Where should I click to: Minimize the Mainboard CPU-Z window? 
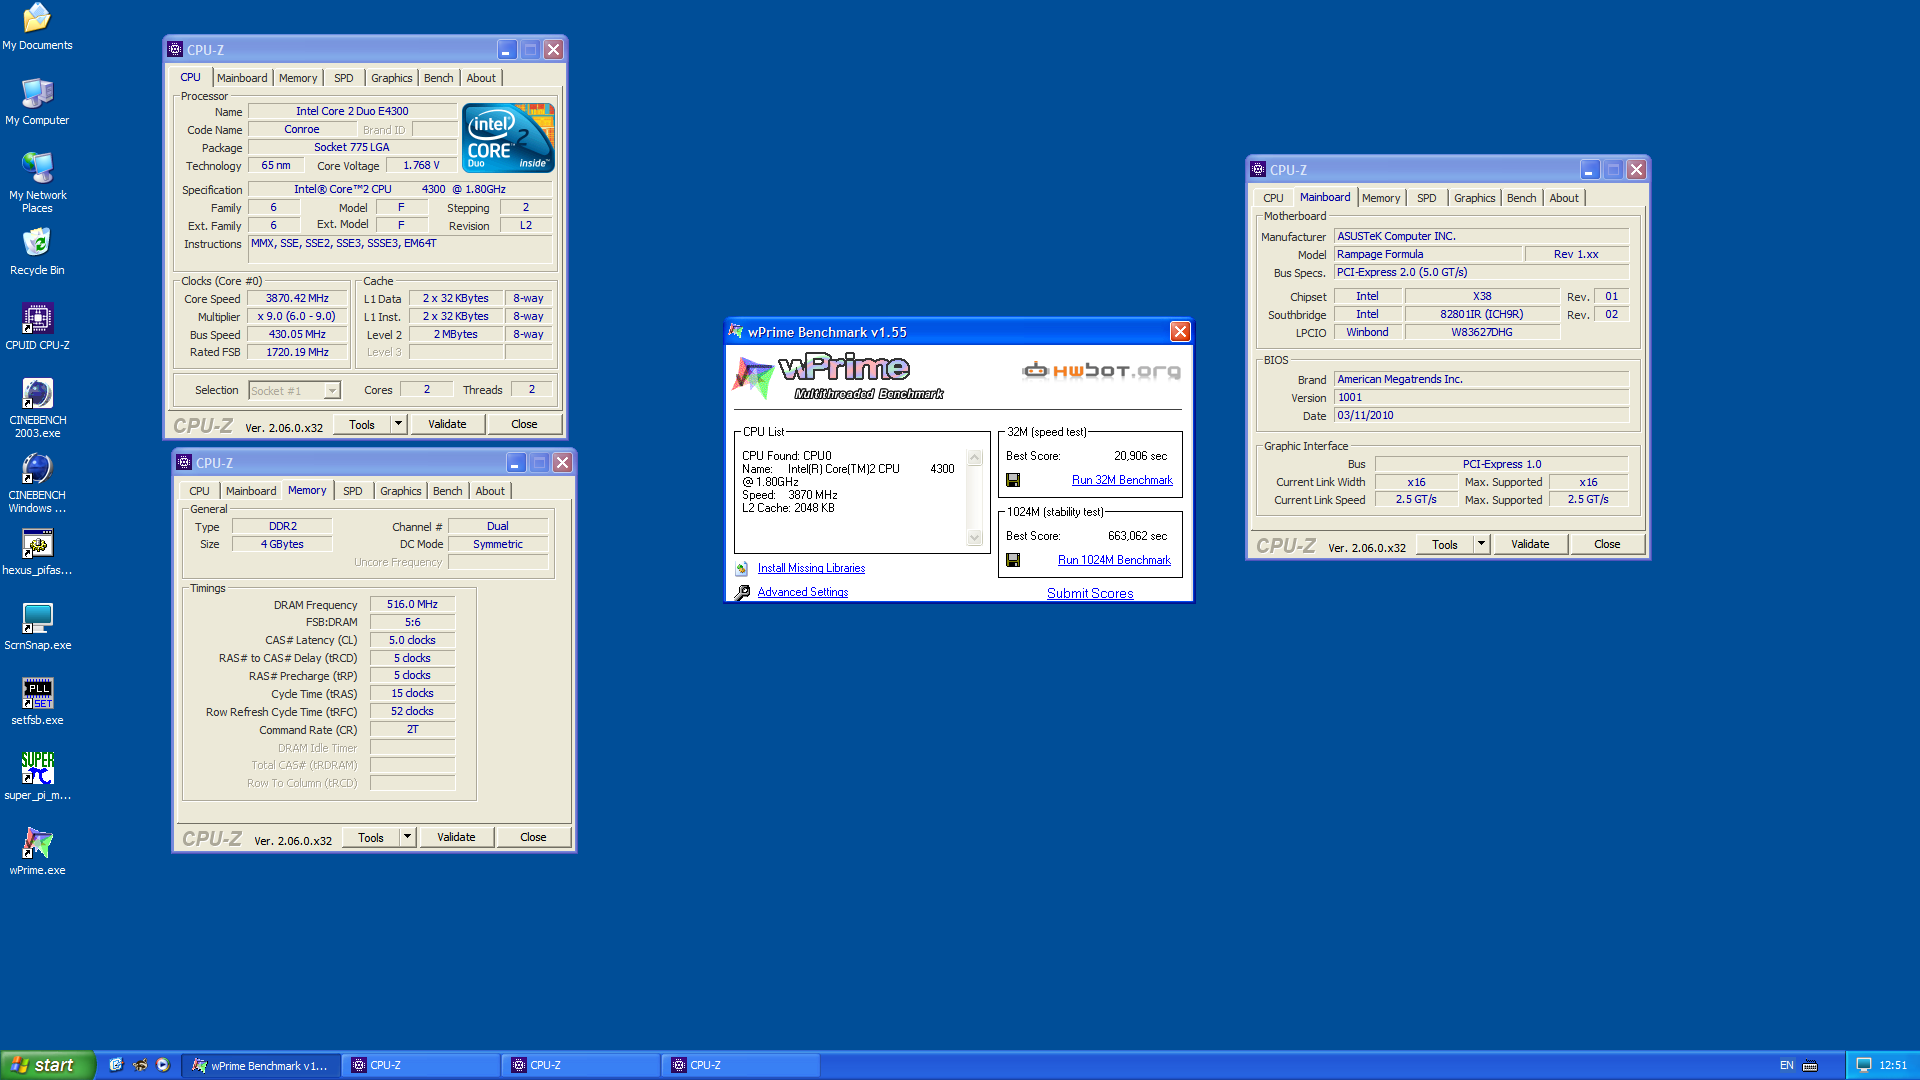click(x=1590, y=170)
